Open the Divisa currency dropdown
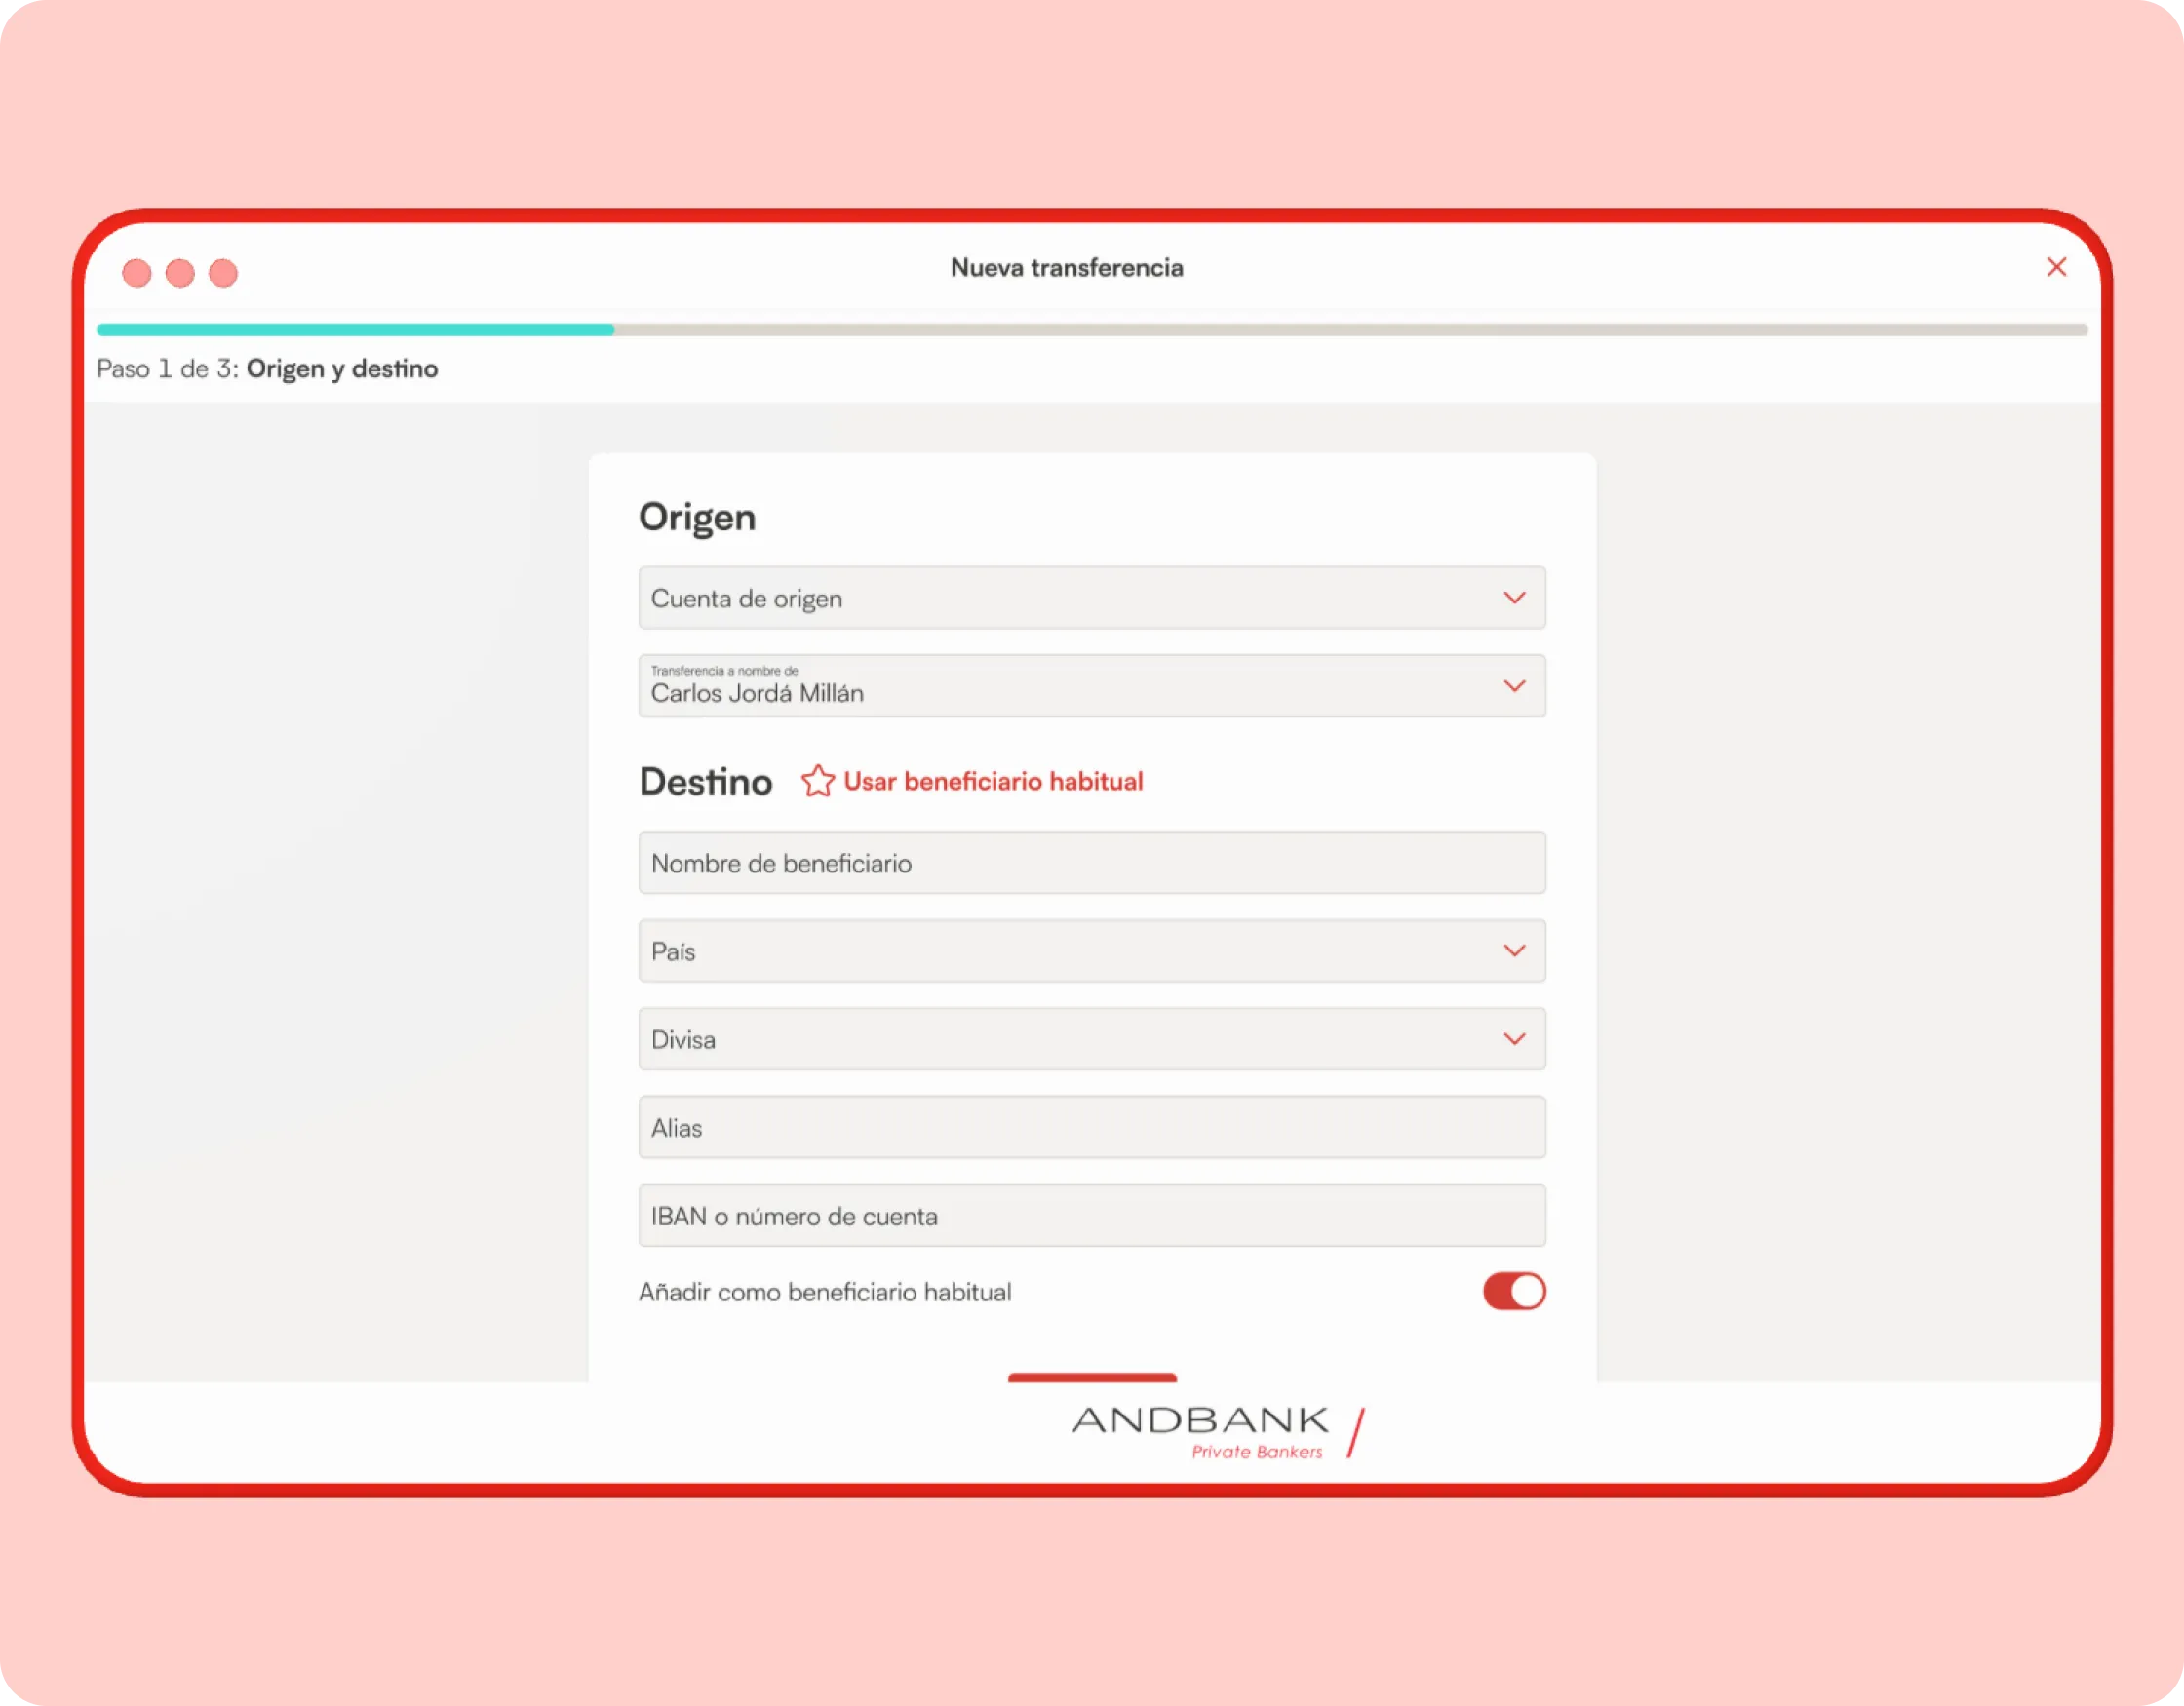The width and height of the screenshot is (2184, 1706). [x=1091, y=1039]
